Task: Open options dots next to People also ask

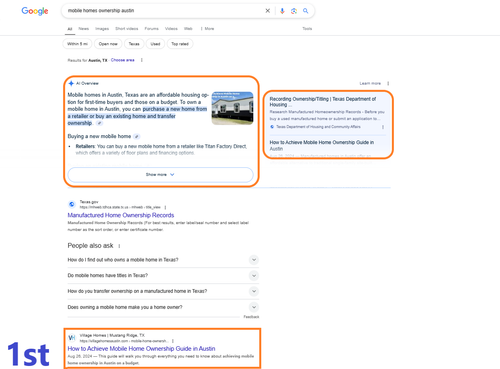Action: [x=119, y=246]
